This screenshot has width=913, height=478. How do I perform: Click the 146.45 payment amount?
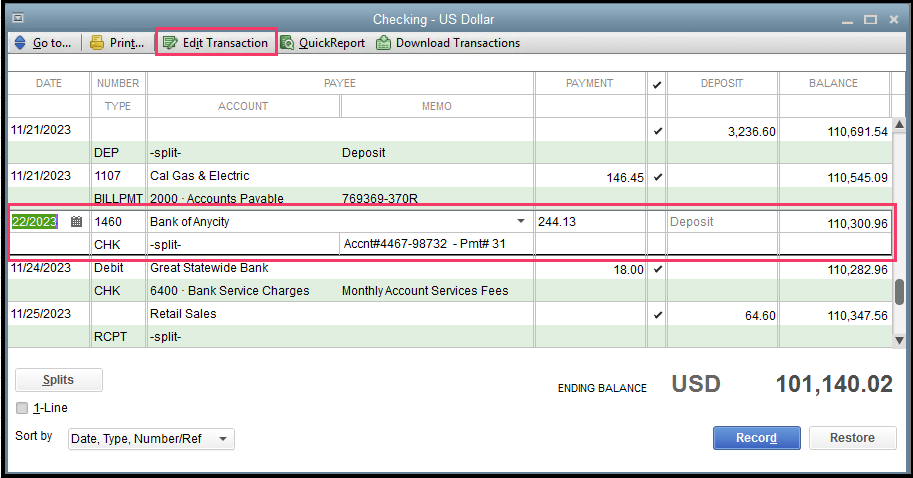click(x=625, y=178)
